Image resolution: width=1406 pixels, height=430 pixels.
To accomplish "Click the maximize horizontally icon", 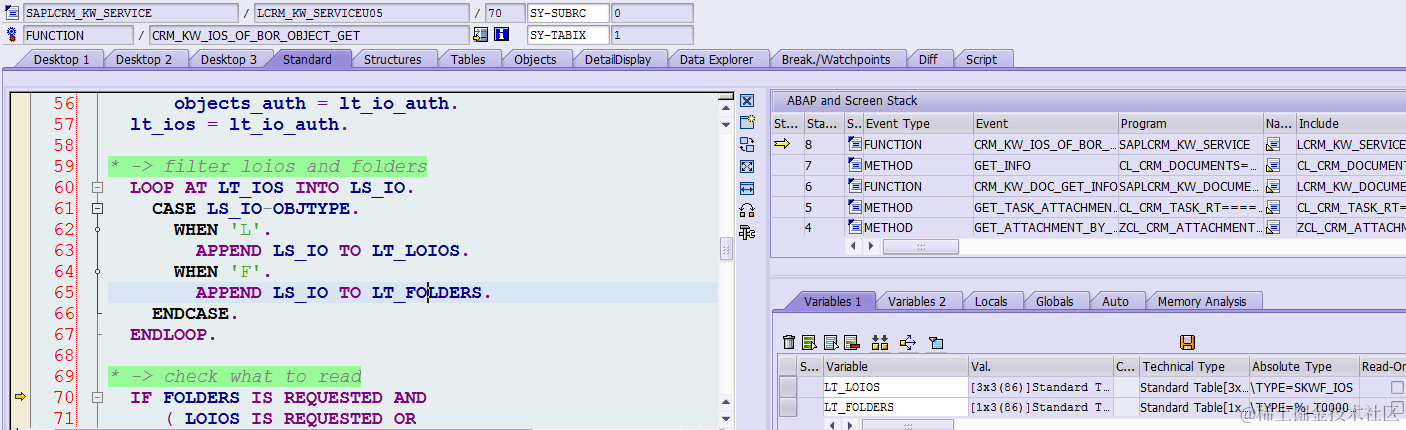I will tap(746, 188).
